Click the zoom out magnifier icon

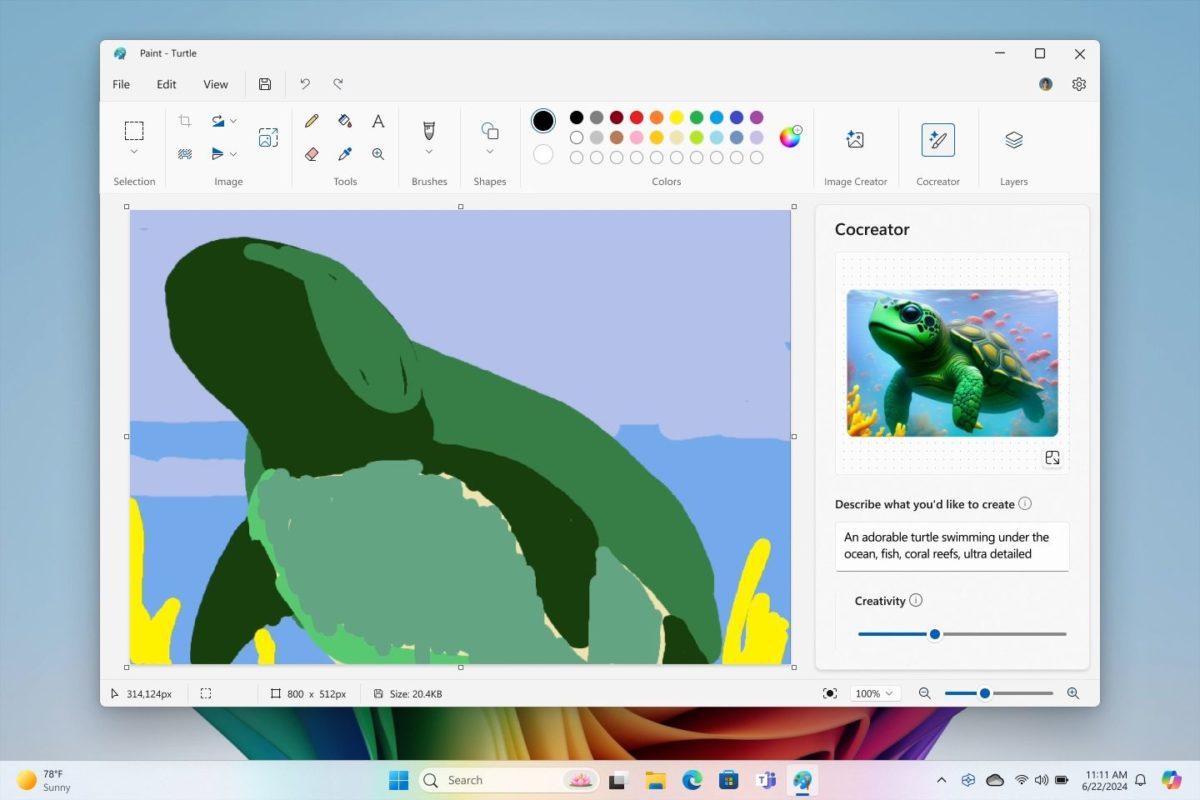tap(925, 693)
